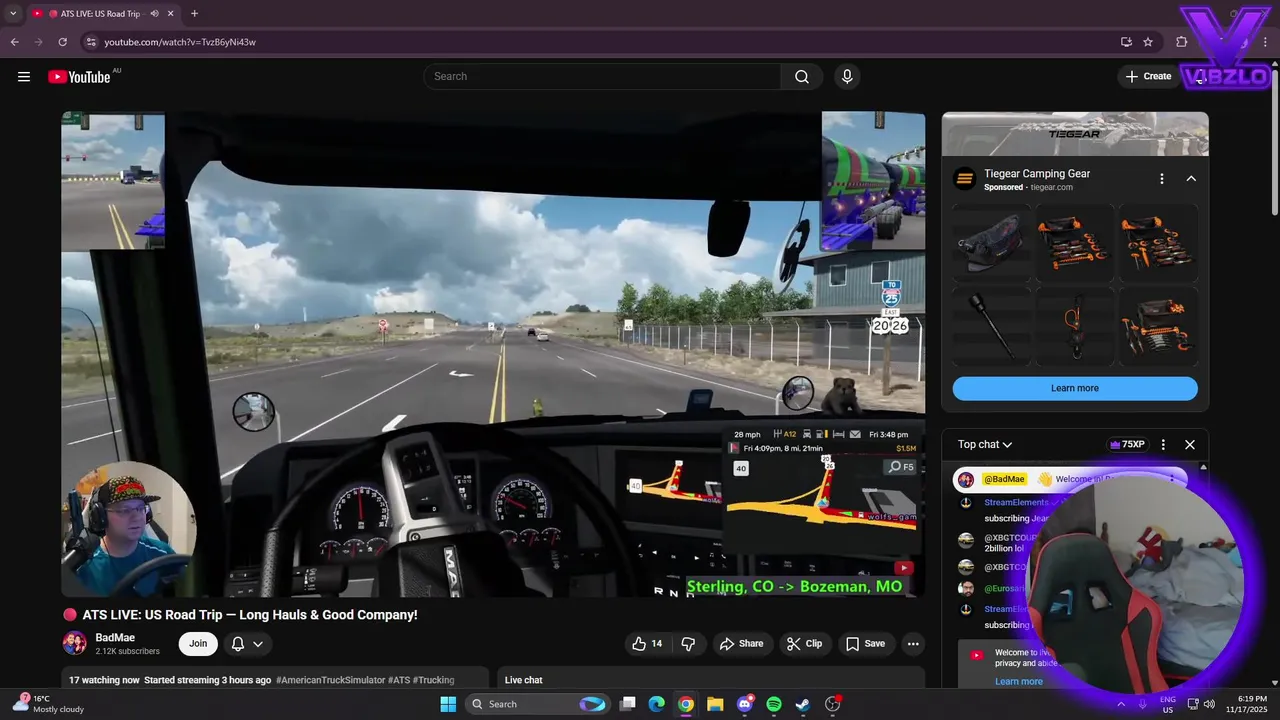Image resolution: width=1280 pixels, height=720 pixels.
Task: Open Learn more link in chat notice
Action: tap(1018, 681)
